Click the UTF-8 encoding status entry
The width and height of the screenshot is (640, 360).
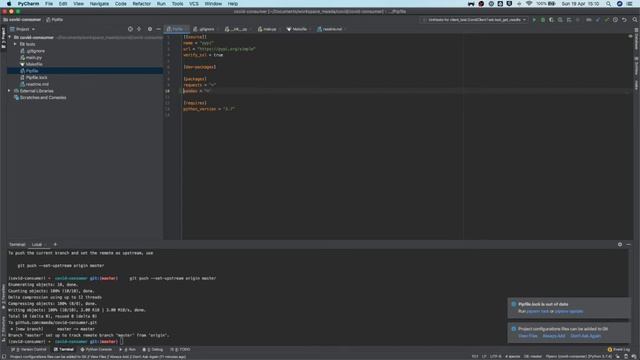coord(496,356)
